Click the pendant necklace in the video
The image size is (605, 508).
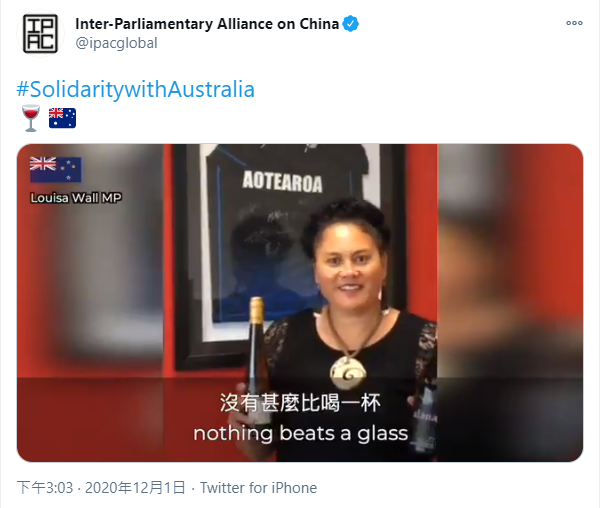click(x=348, y=371)
